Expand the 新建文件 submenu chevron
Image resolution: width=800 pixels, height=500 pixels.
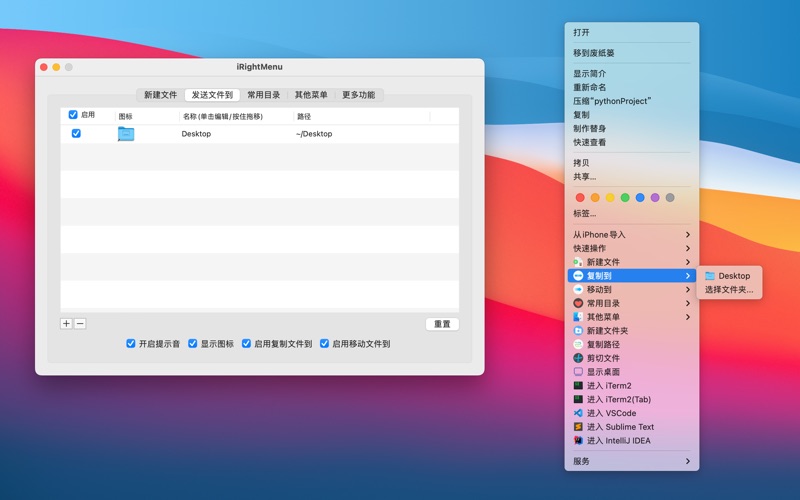(x=688, y=262)
